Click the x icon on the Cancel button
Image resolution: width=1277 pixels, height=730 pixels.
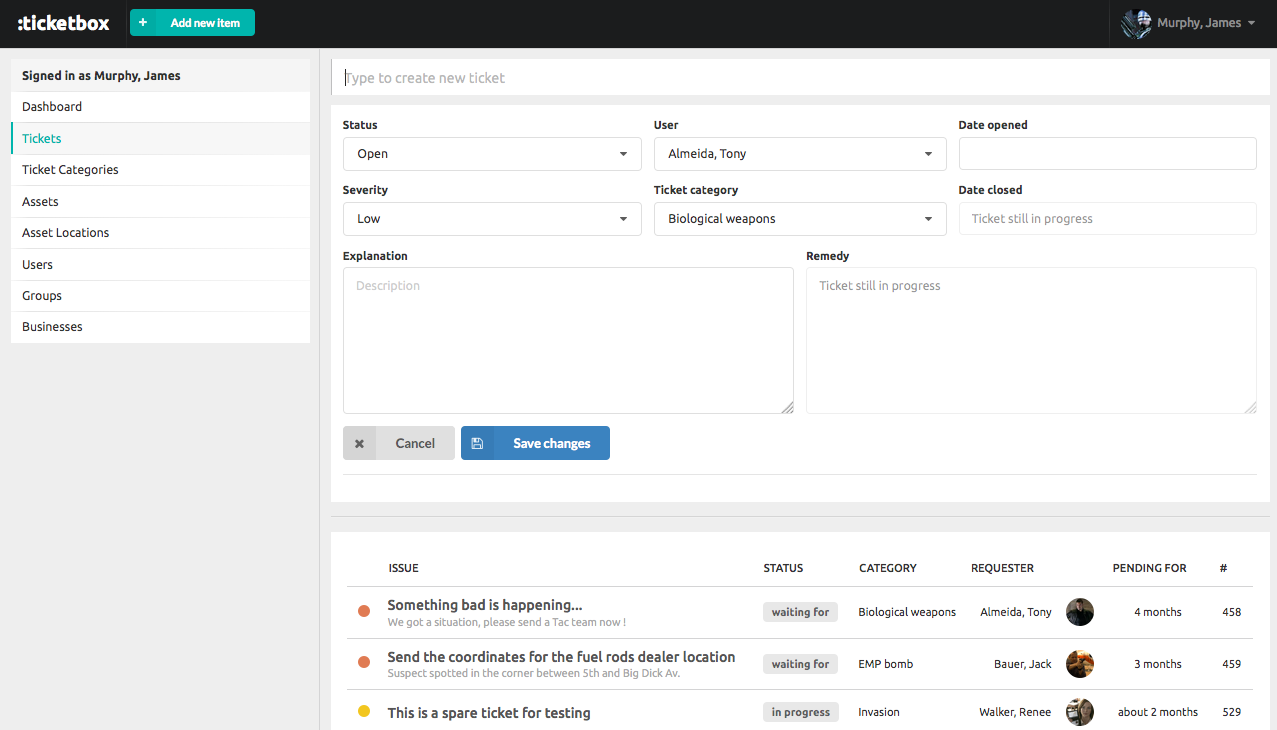tap(359, 443)
